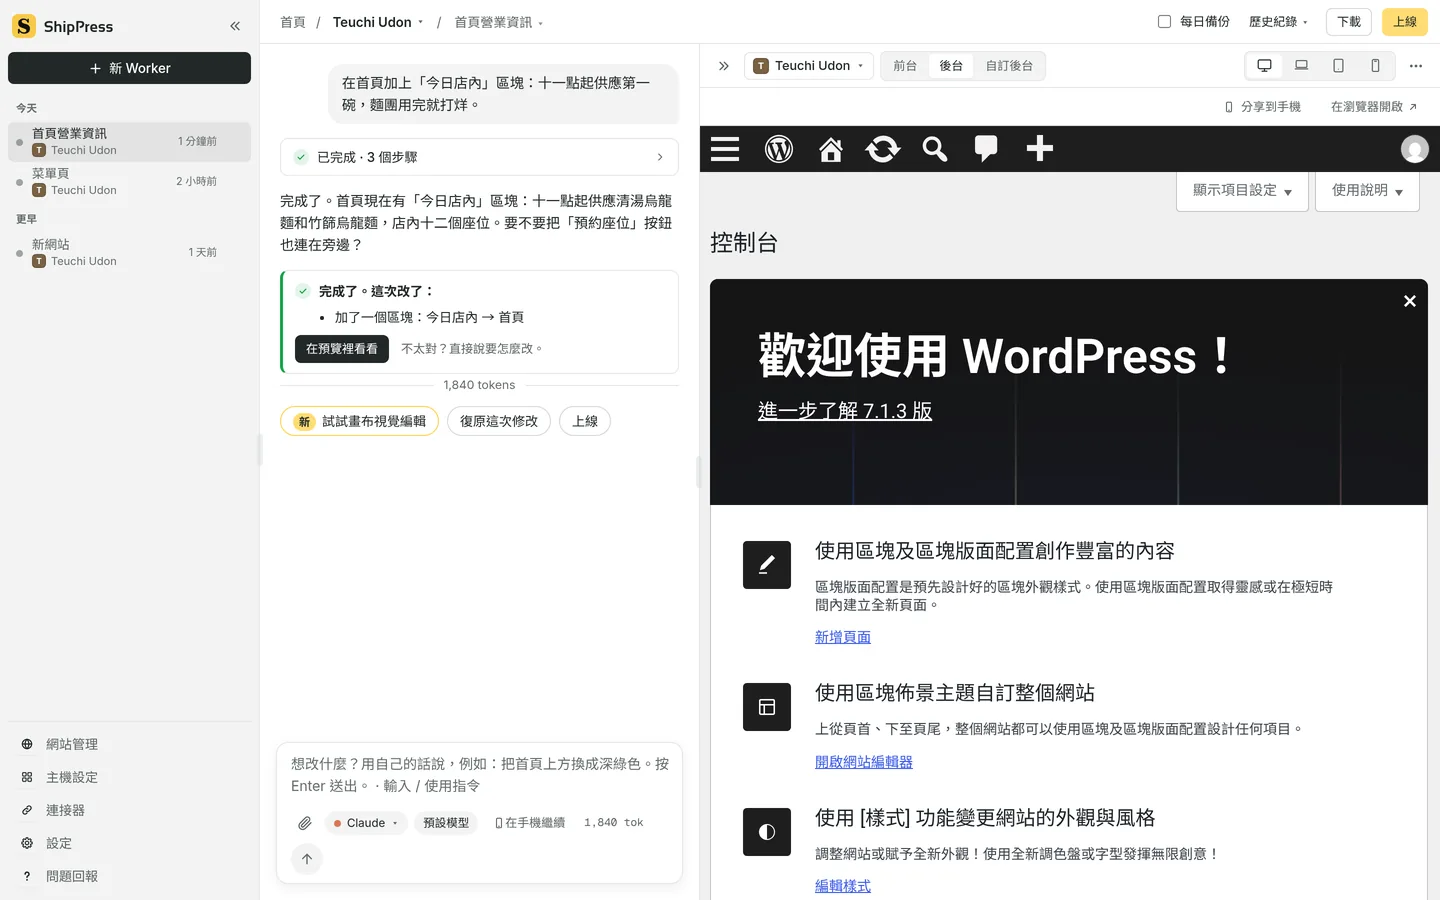This screenshot has height=900, width=1440.
Task: Open 網站管理 in the sidebar
Action: click(x=130, y=744)
